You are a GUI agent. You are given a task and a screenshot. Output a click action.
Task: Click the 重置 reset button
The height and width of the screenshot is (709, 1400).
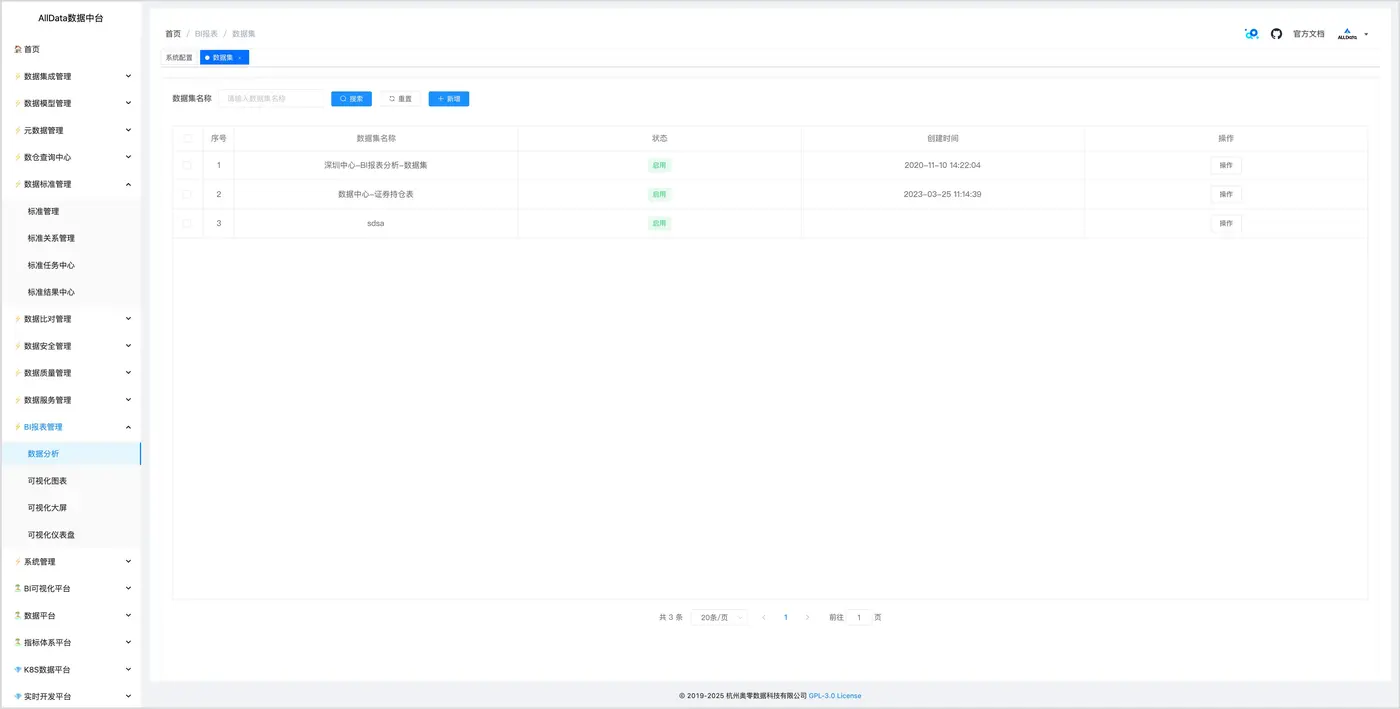(400, 99)
